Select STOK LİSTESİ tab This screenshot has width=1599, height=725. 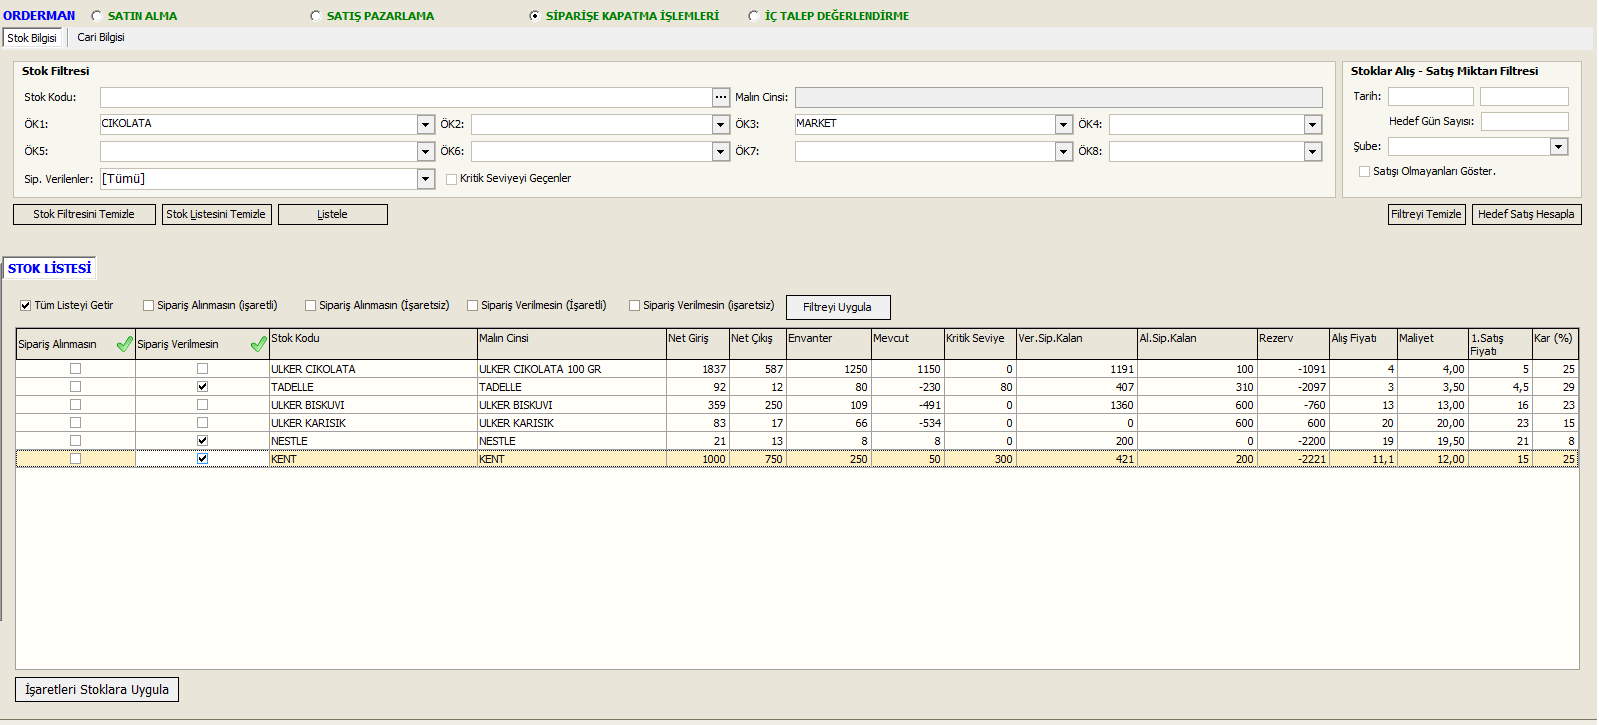click(x=50, y=268)
